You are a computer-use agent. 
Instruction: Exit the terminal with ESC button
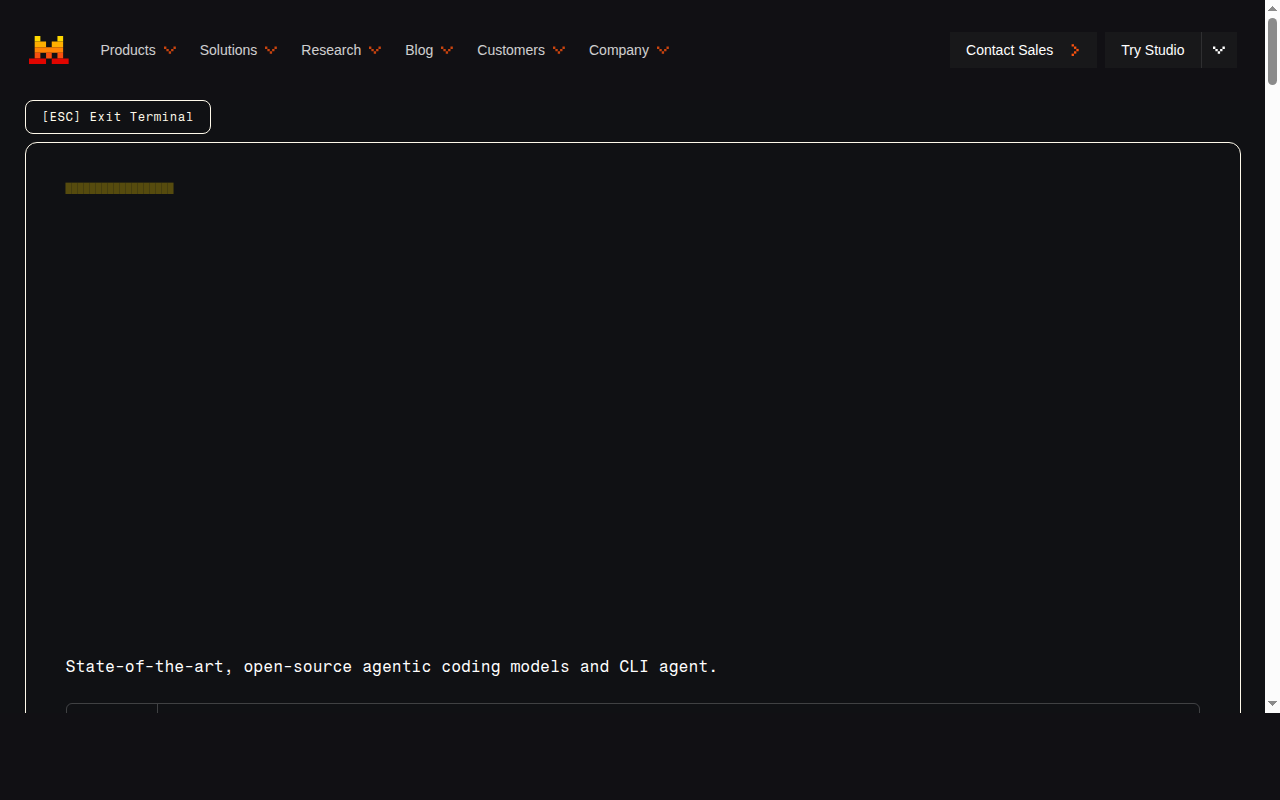click(x=118, y=117)
